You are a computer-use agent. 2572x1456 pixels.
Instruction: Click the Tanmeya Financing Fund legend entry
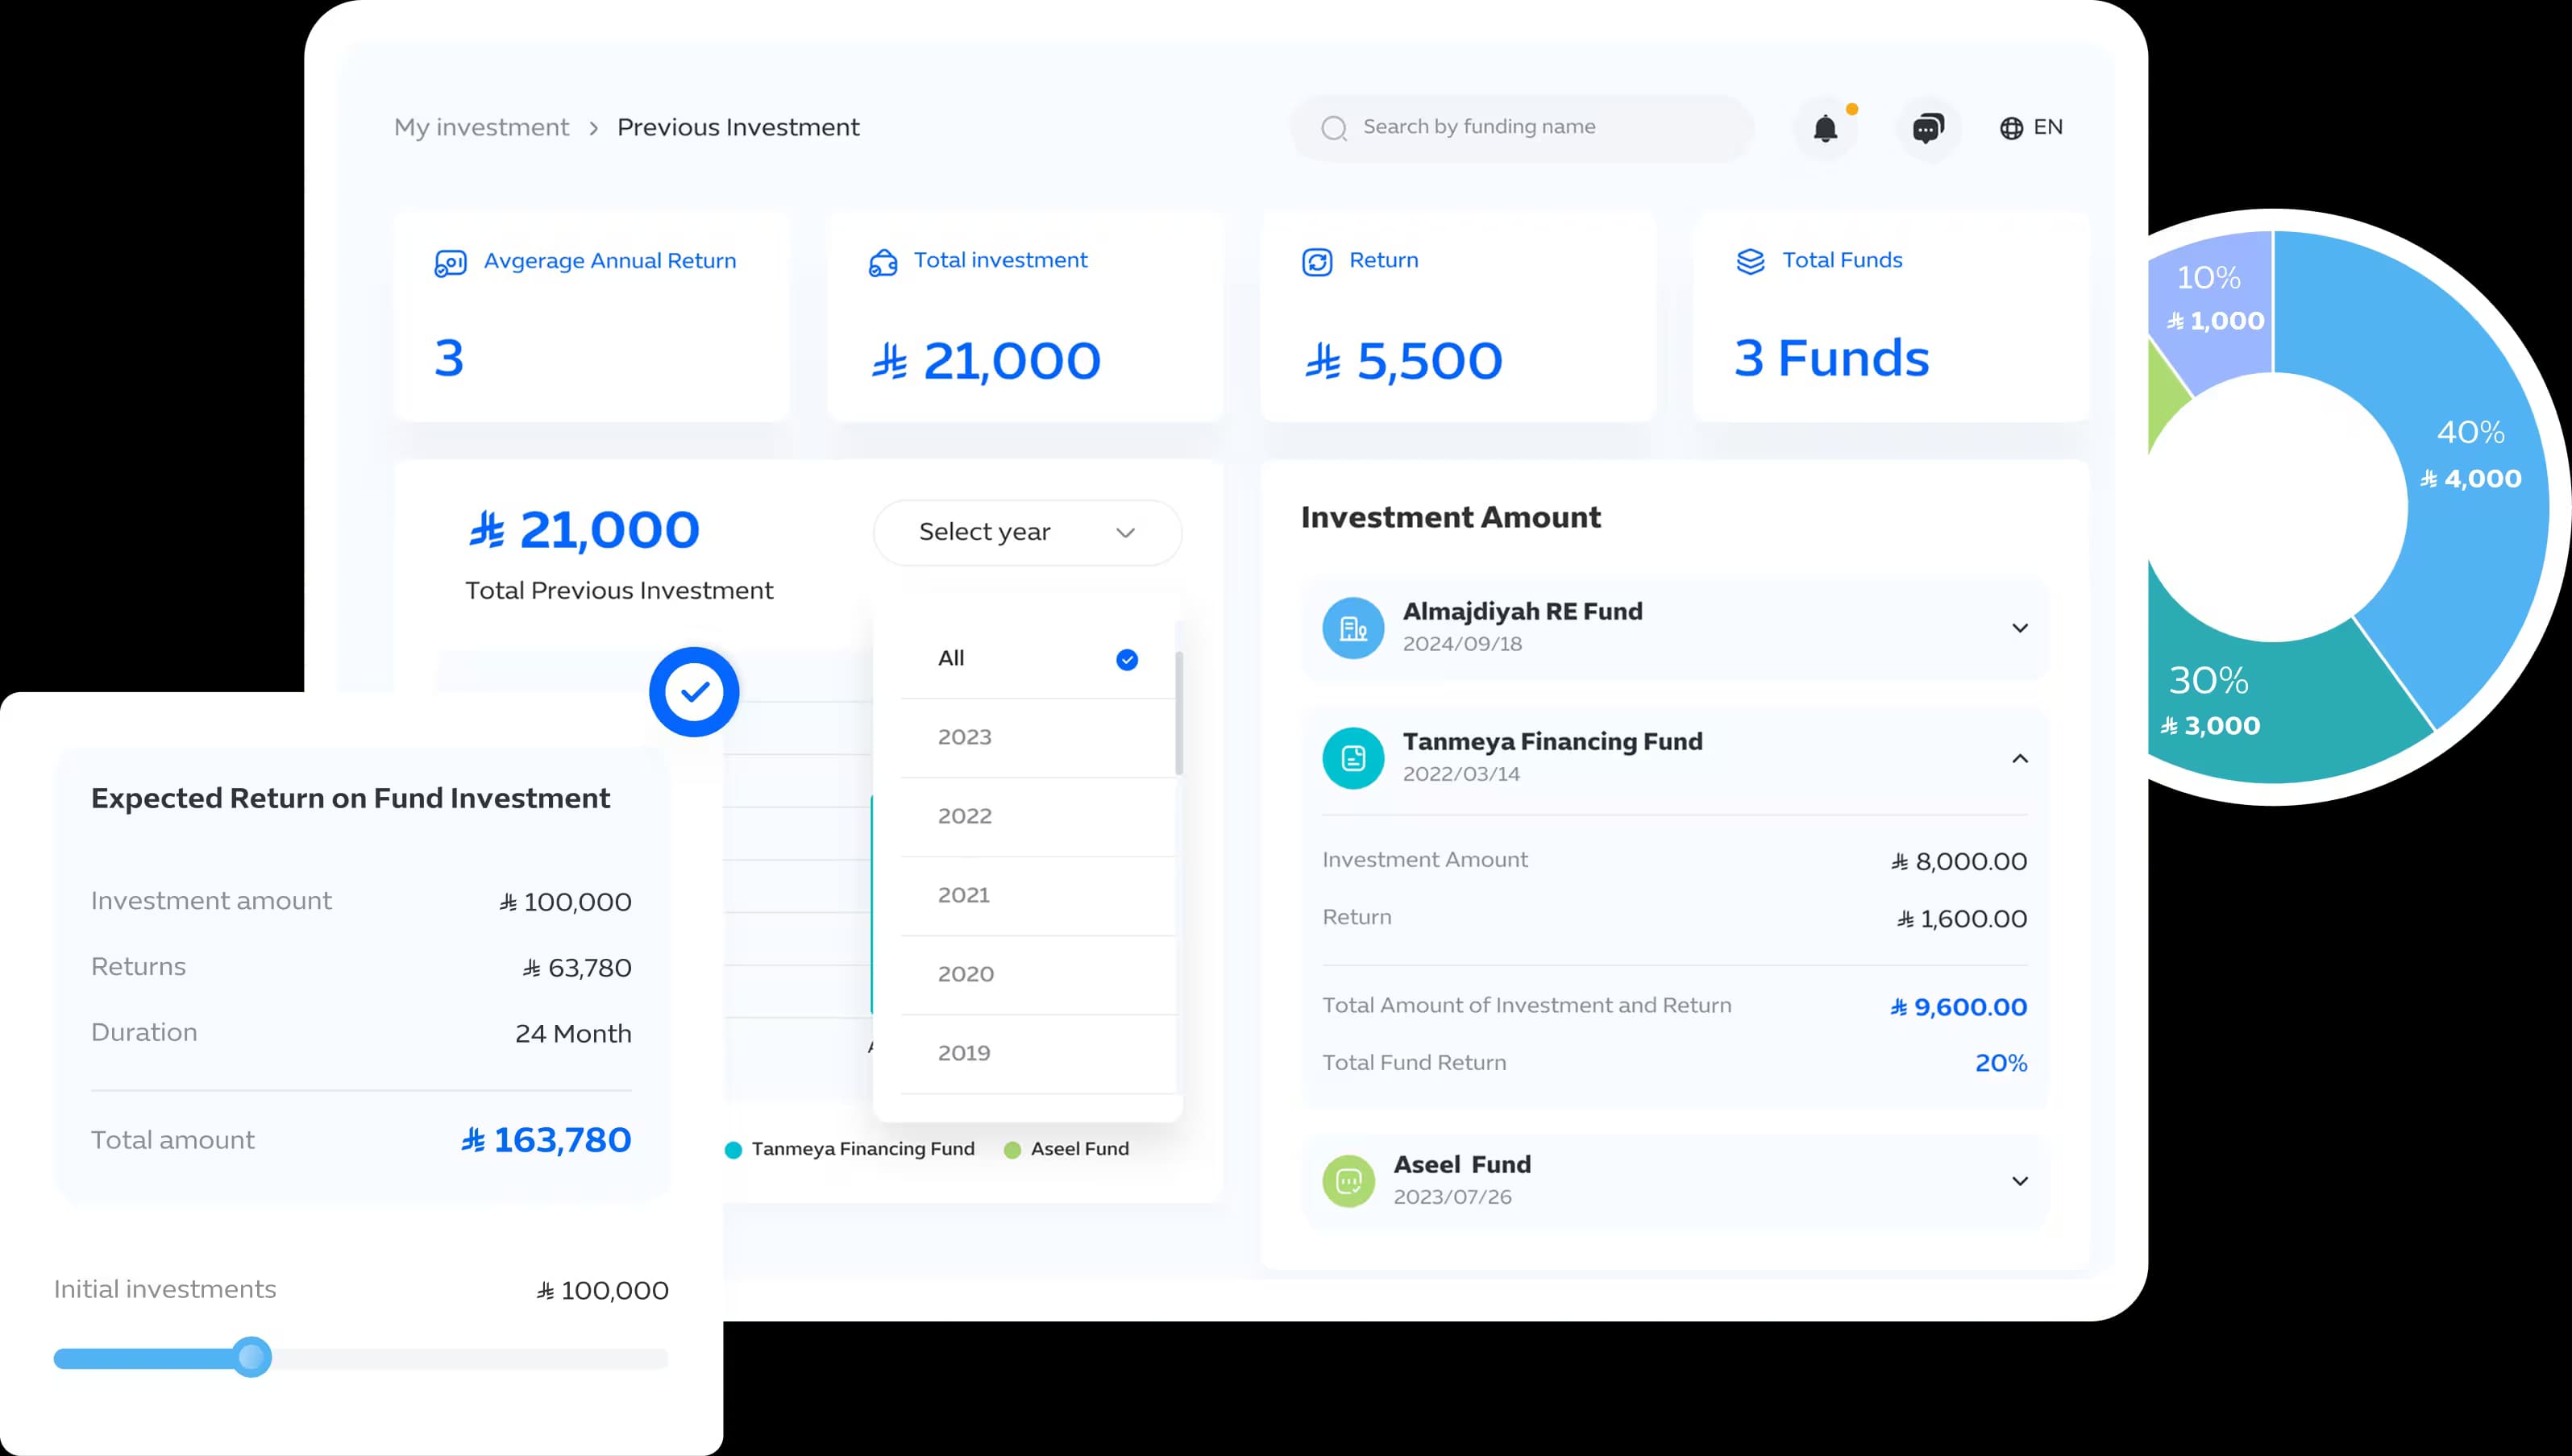(850, 1149)
